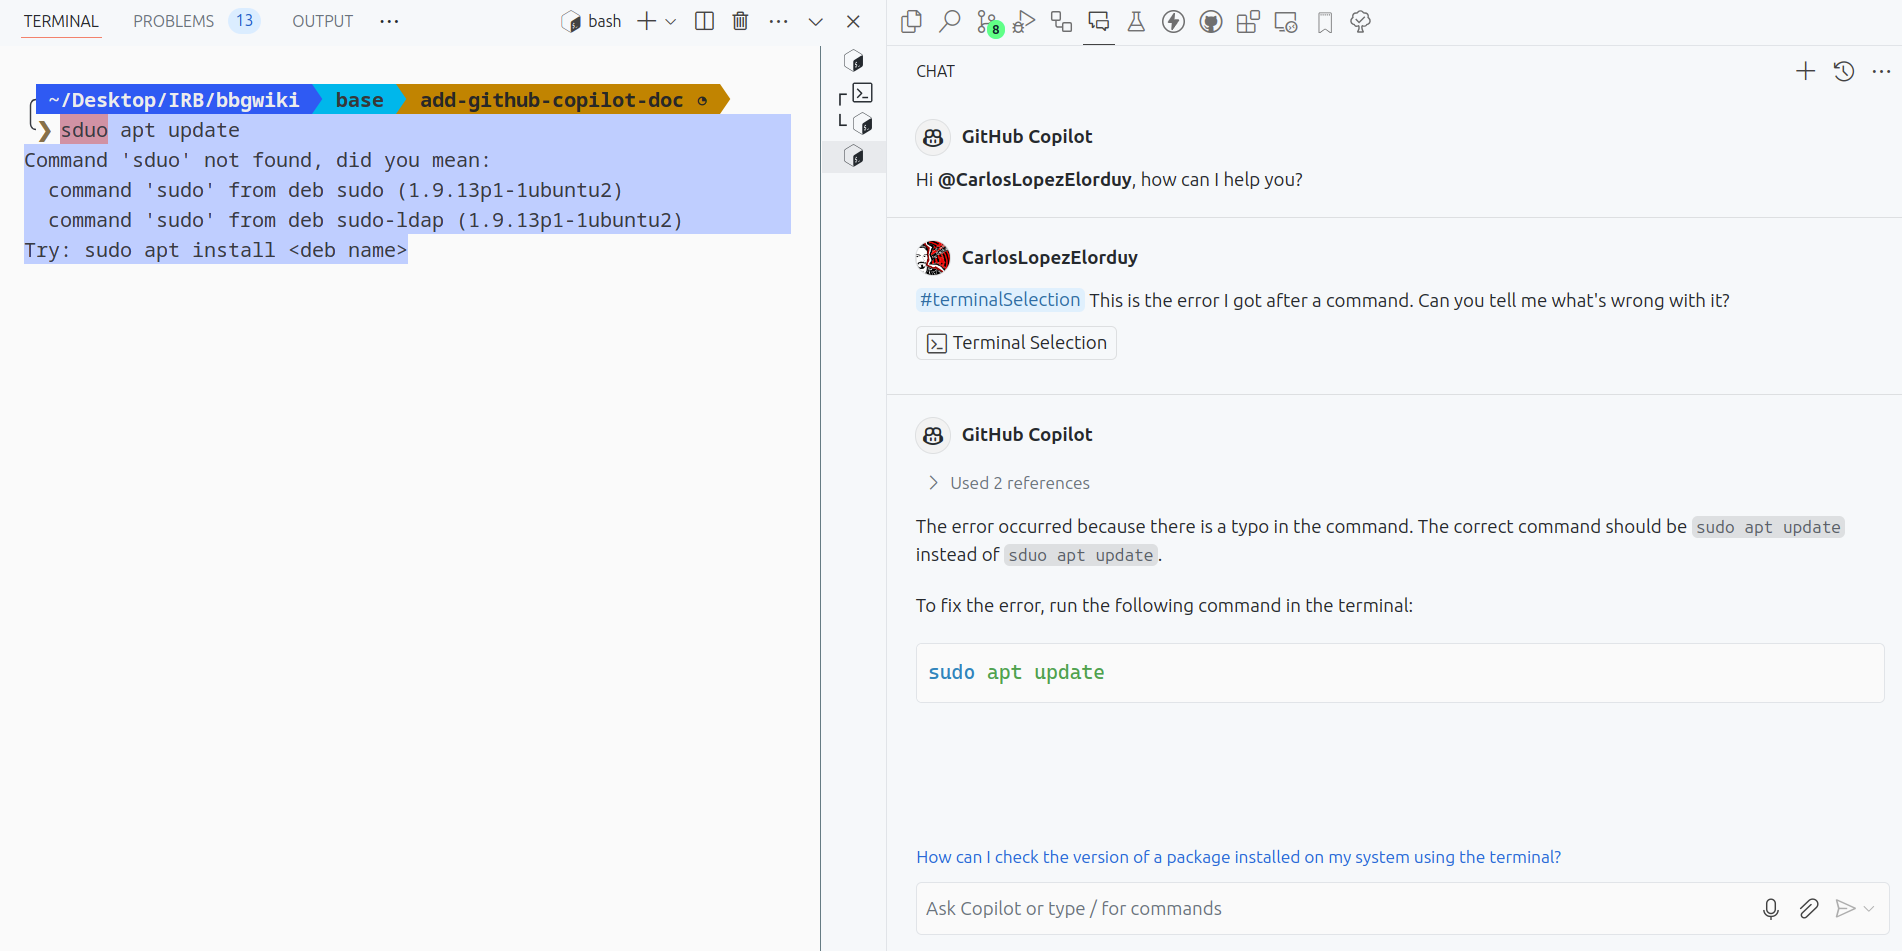This screenshot has height=951, width=1902.
Task: Click the CHAT panel title
Action: [x=935, y=71]
